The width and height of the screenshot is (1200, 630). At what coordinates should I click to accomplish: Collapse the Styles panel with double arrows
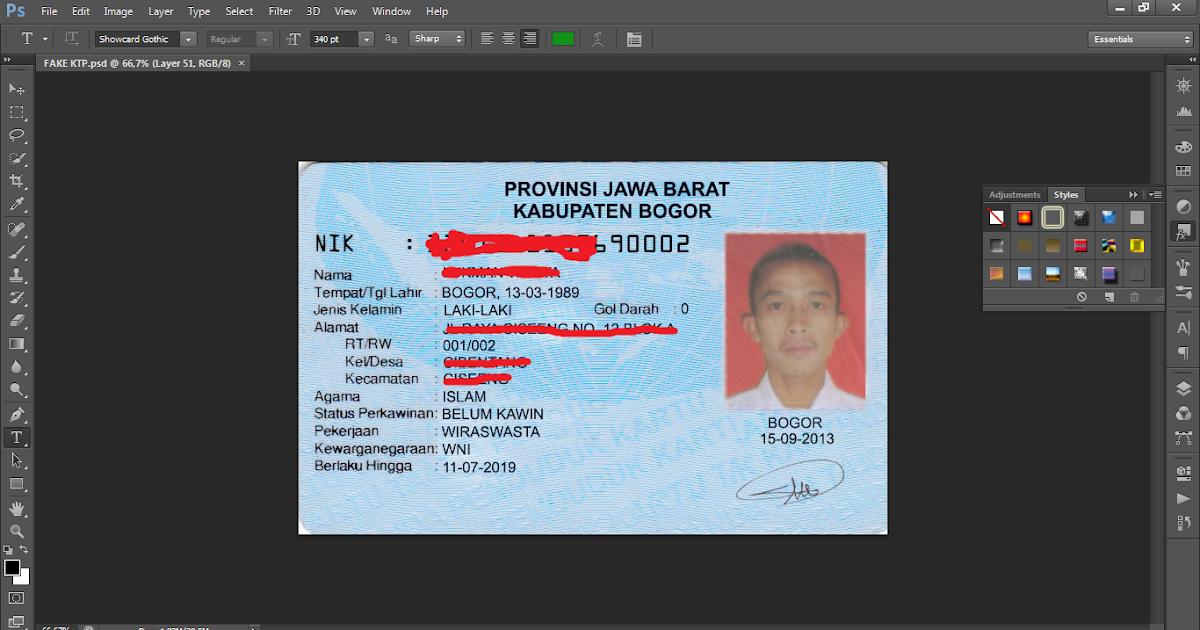[1133, 195]
